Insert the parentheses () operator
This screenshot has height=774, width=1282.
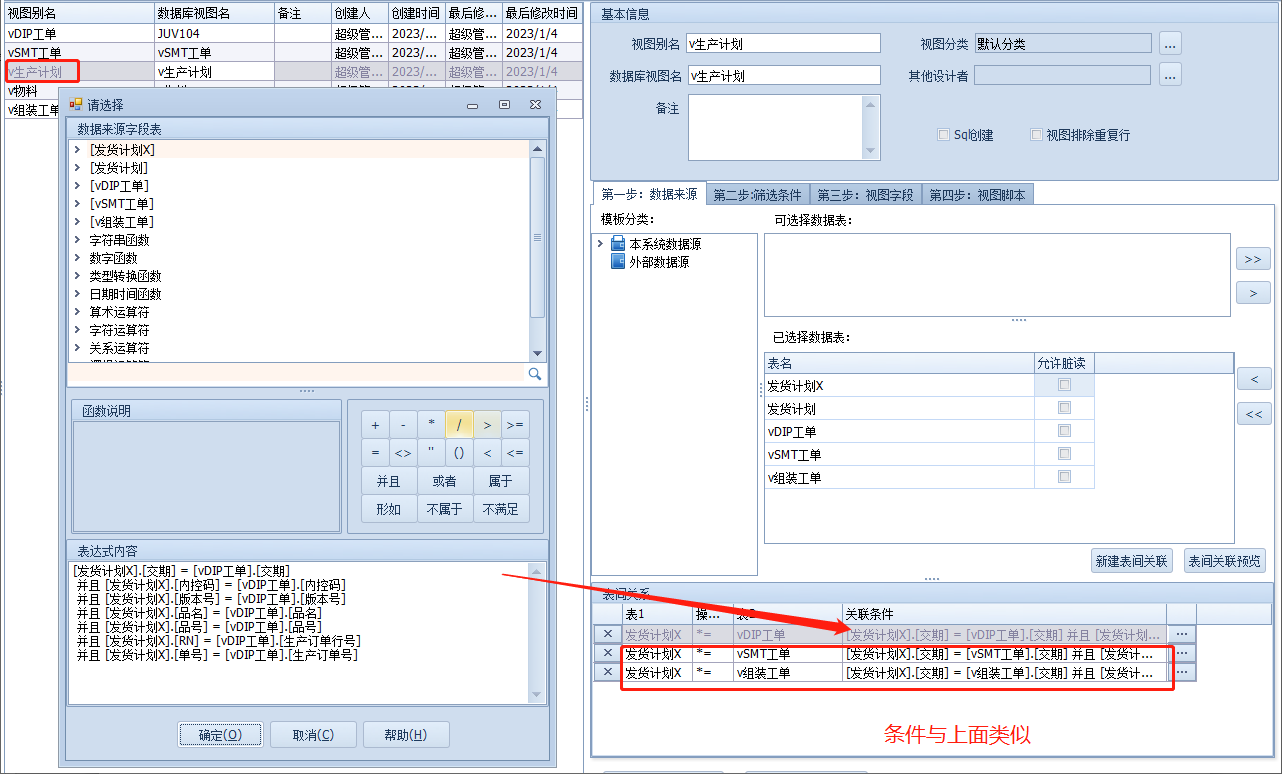click(x=459, y=453)
